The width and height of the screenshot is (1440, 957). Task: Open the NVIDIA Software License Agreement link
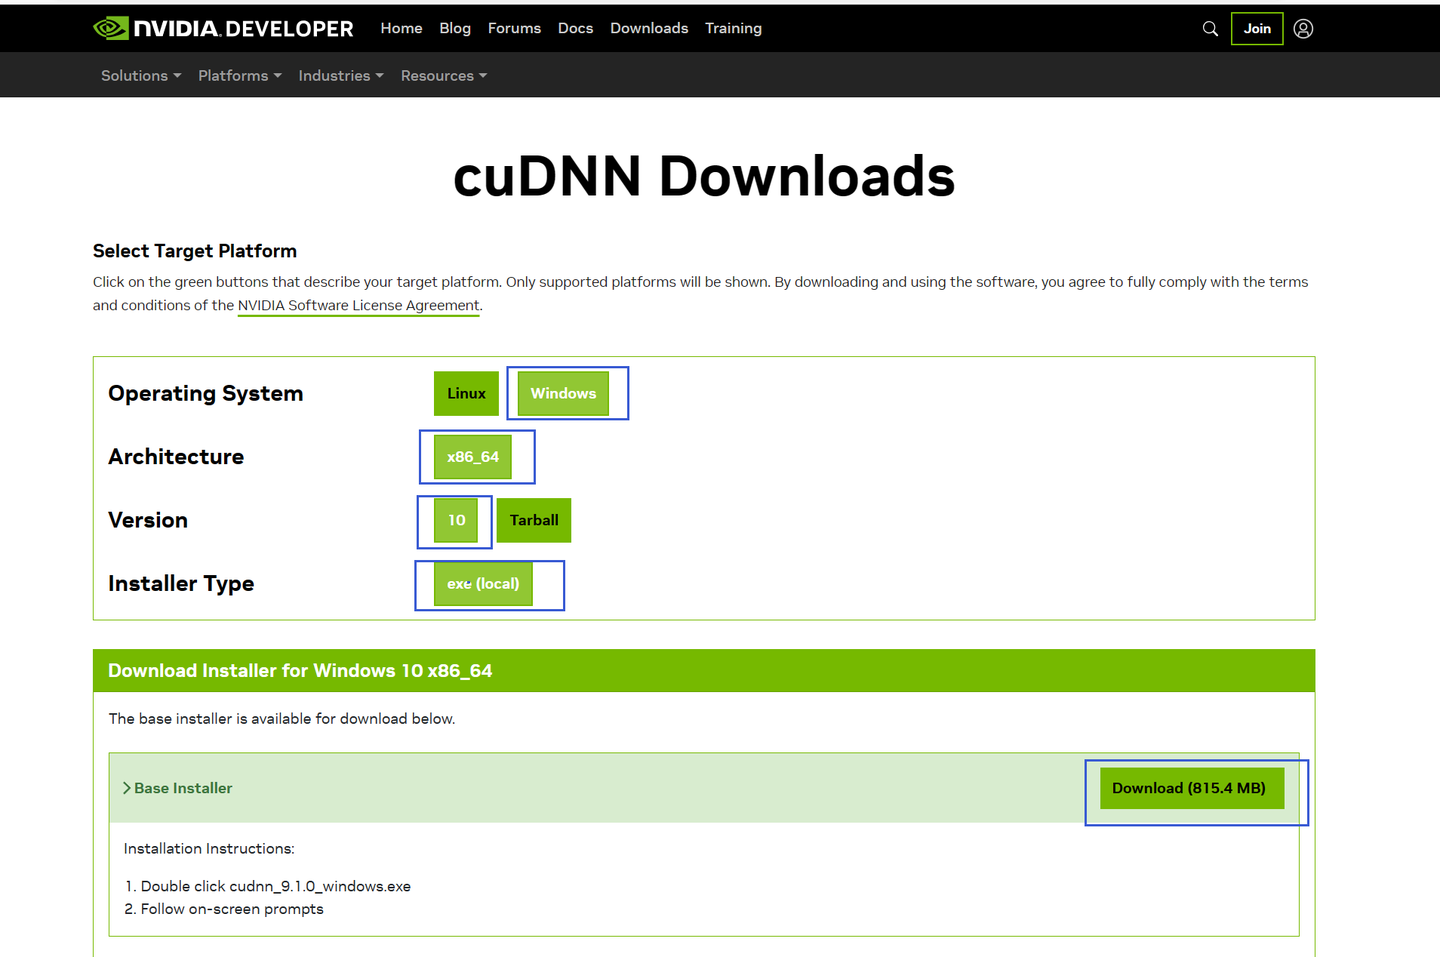click(x=358, y=305)
